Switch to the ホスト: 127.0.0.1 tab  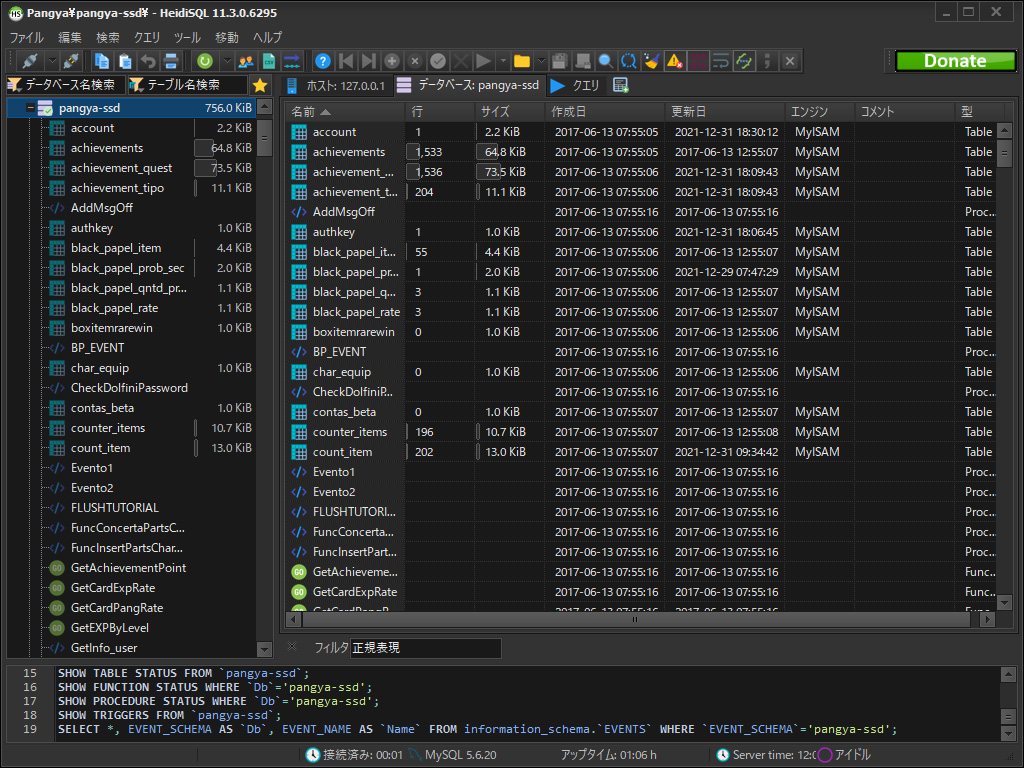click(337, 86)
